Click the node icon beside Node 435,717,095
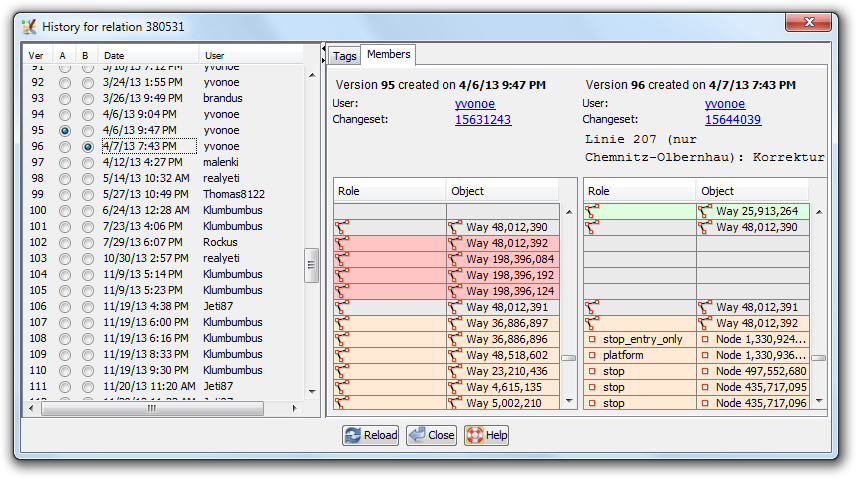Viewport: 857px width, 479px height. [705, 387]
